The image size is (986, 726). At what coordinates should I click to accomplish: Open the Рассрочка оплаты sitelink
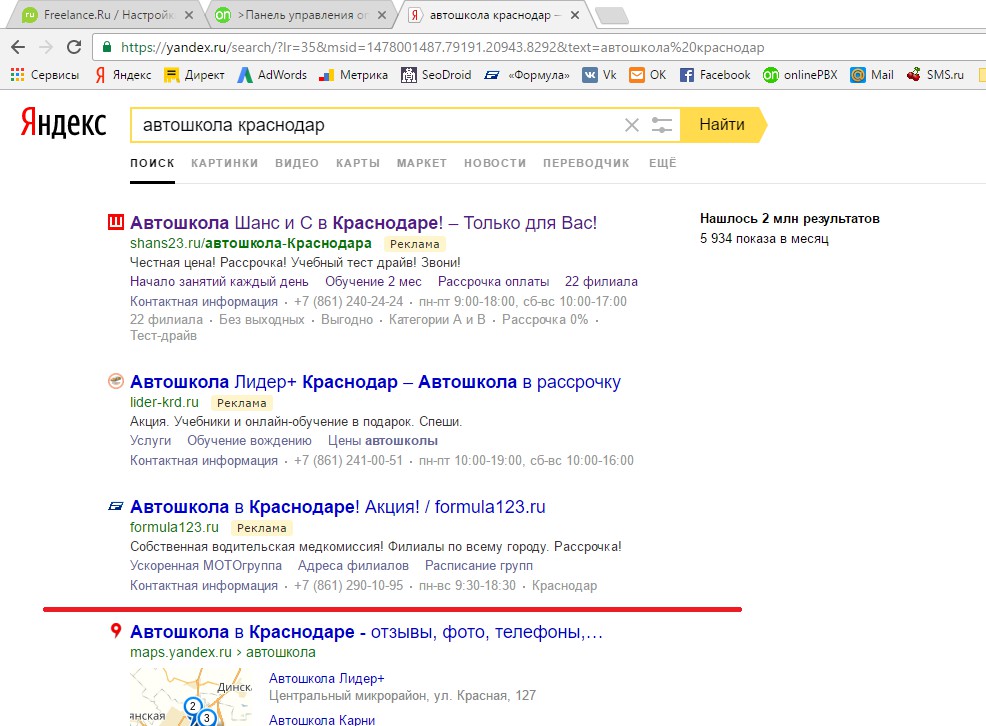click(494, 282)
